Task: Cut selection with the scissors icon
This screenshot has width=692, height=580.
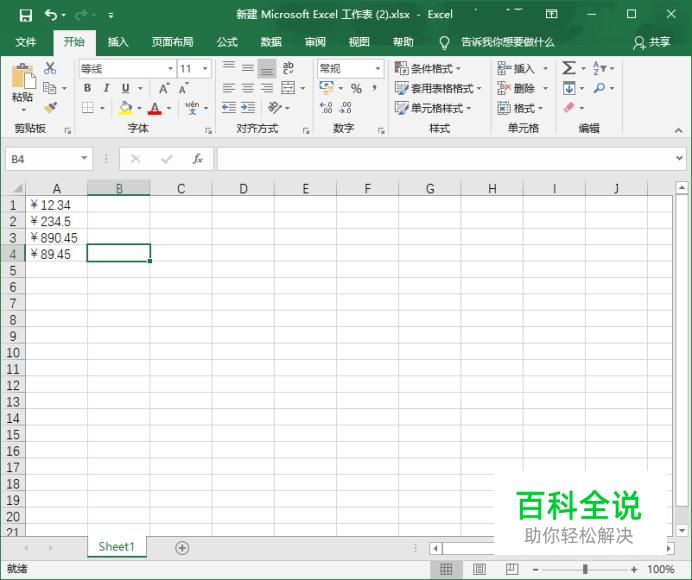Action: 50,68
